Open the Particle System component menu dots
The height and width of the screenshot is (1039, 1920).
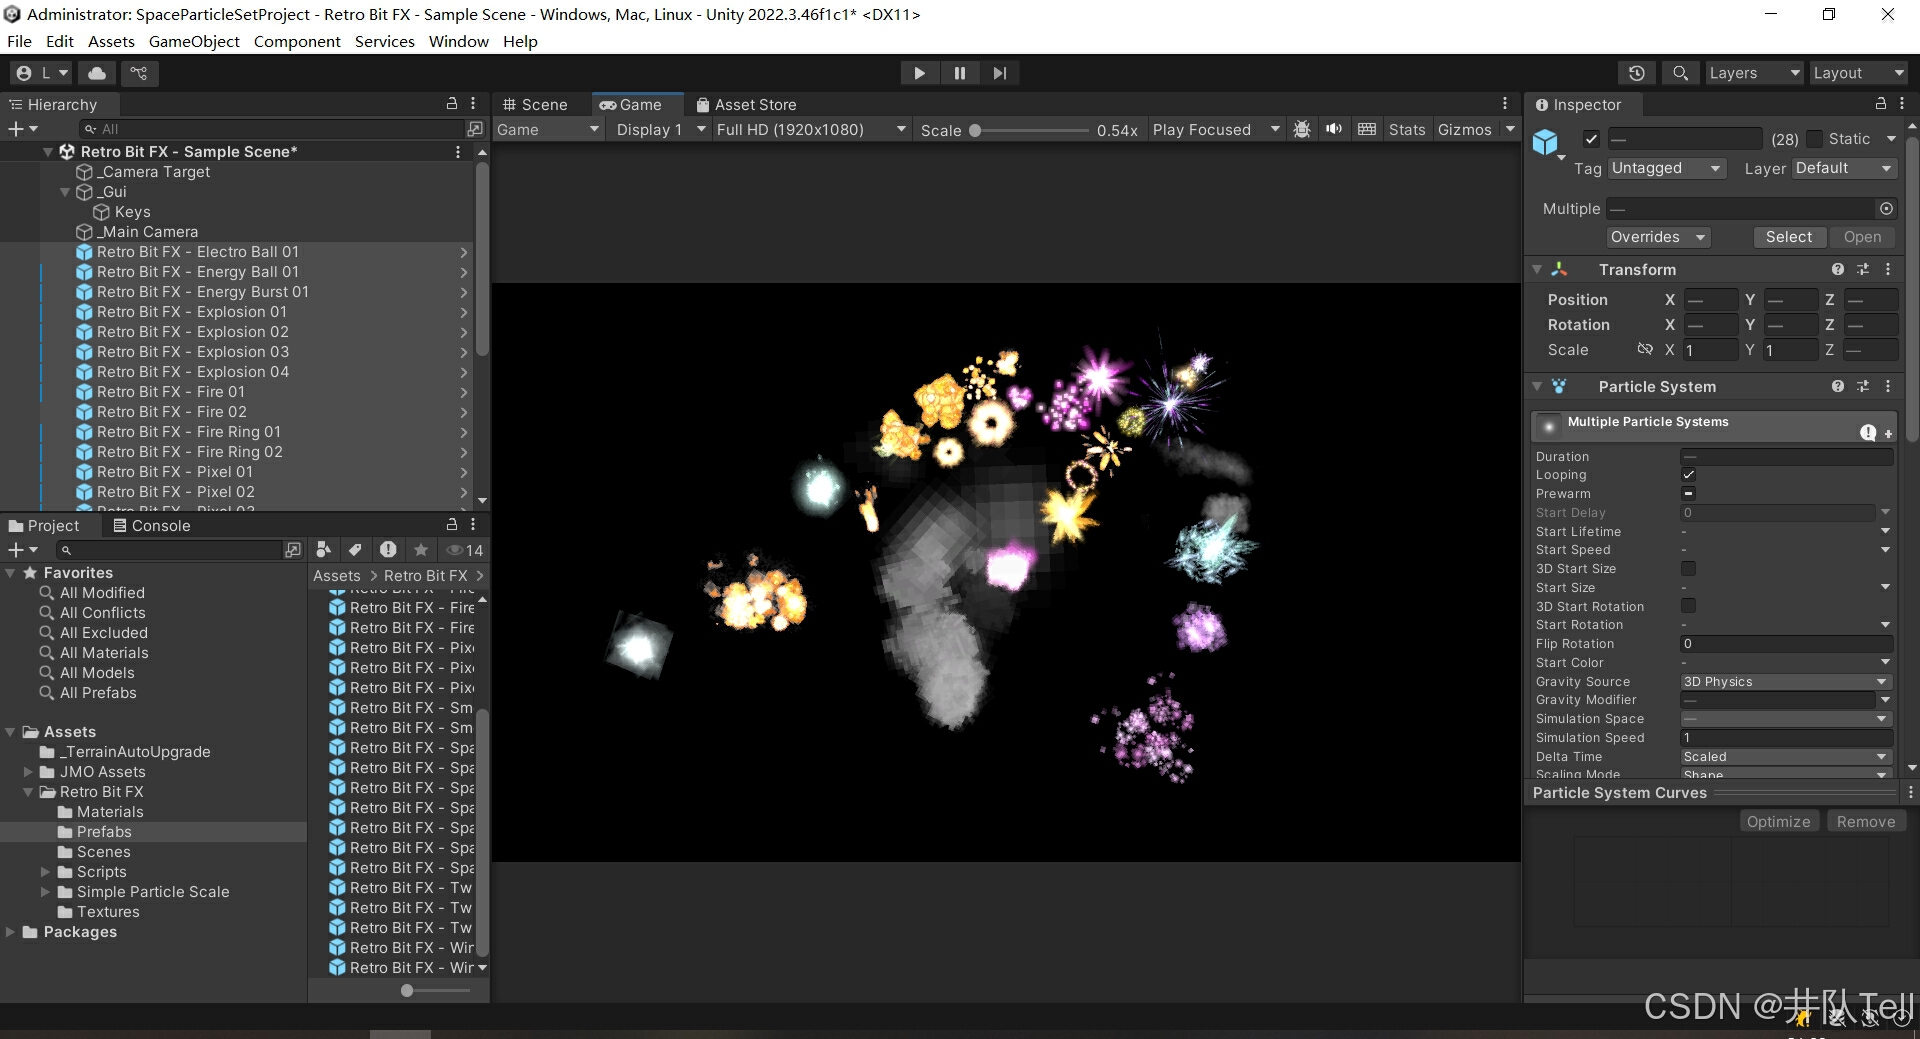pyautogui.click(x=1888, y=387)
